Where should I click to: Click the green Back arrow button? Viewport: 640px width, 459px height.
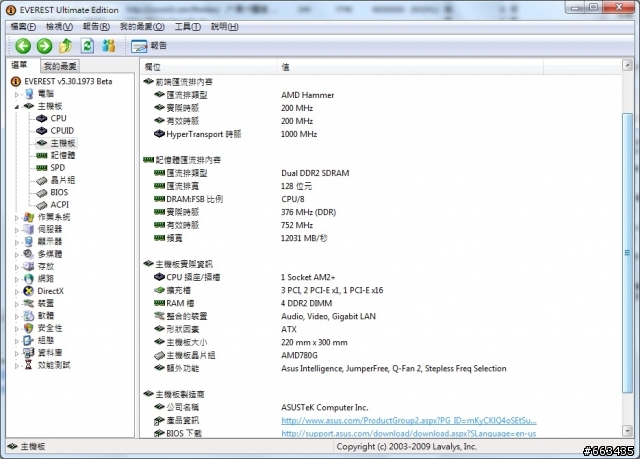click(x=23, y=46)
